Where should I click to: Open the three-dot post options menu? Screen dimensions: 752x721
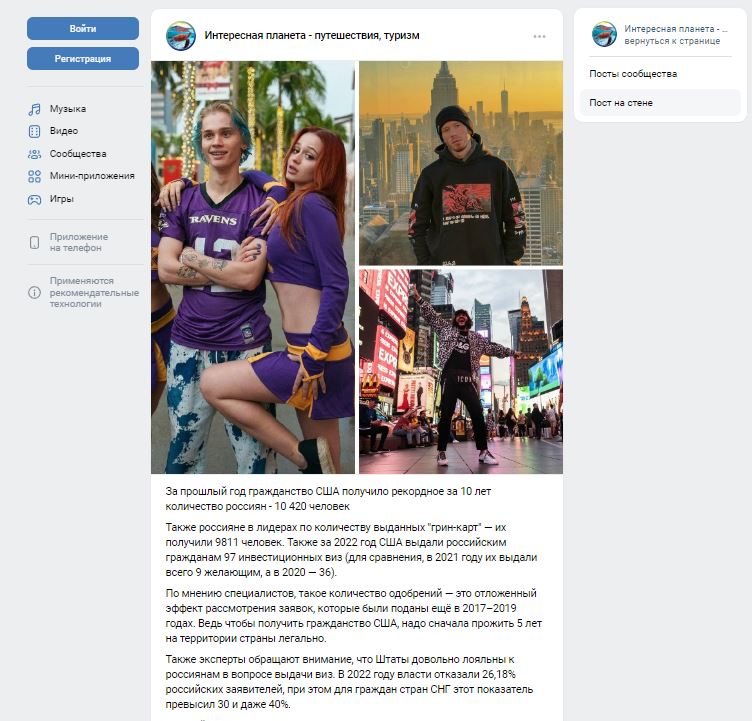pos(540,36)
